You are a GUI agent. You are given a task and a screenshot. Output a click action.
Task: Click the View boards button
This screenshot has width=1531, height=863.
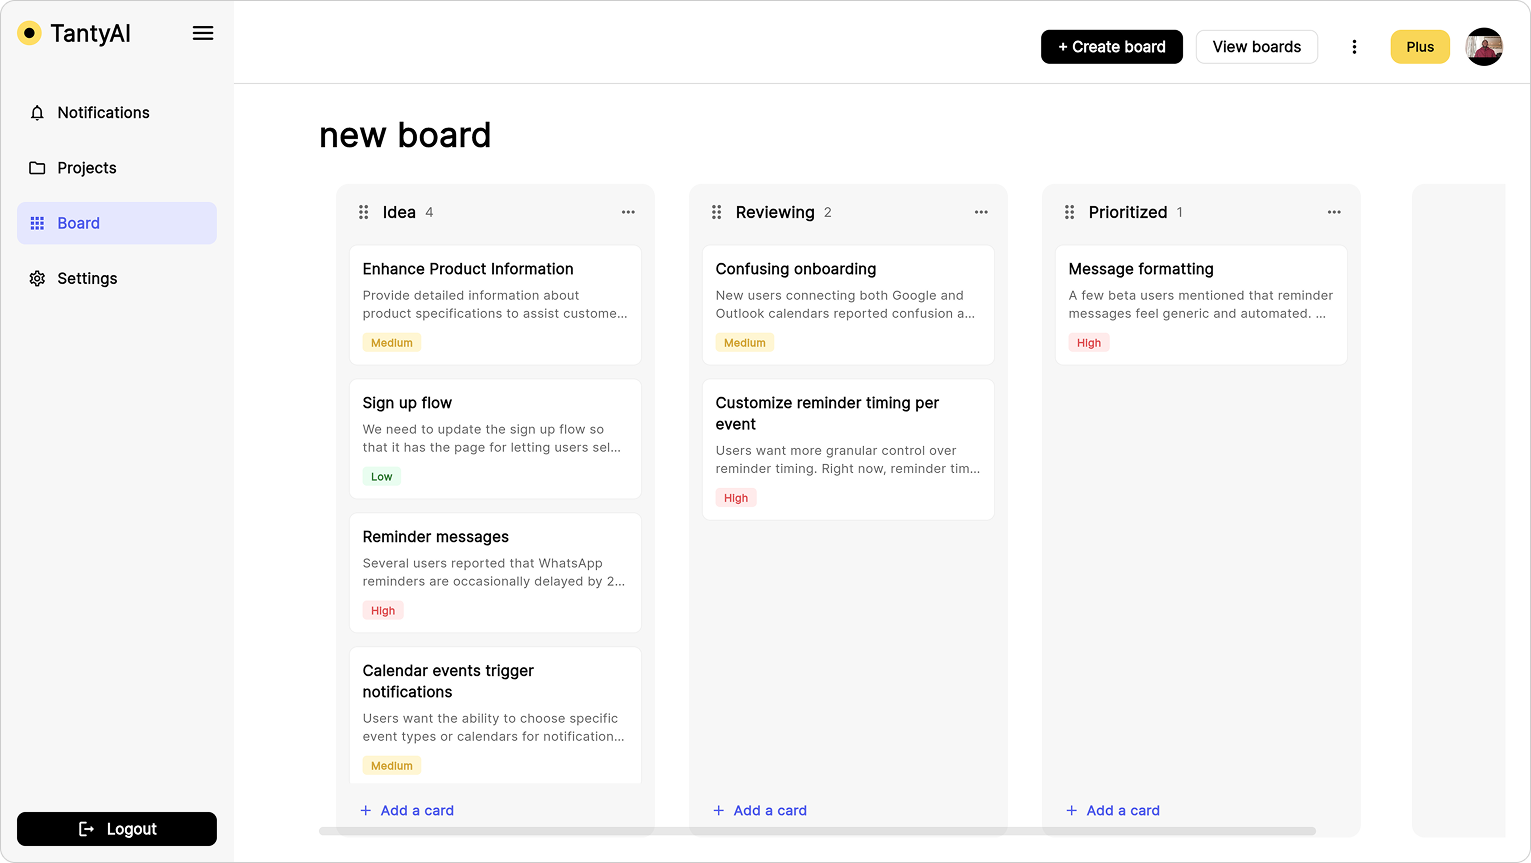point(1256,47)
